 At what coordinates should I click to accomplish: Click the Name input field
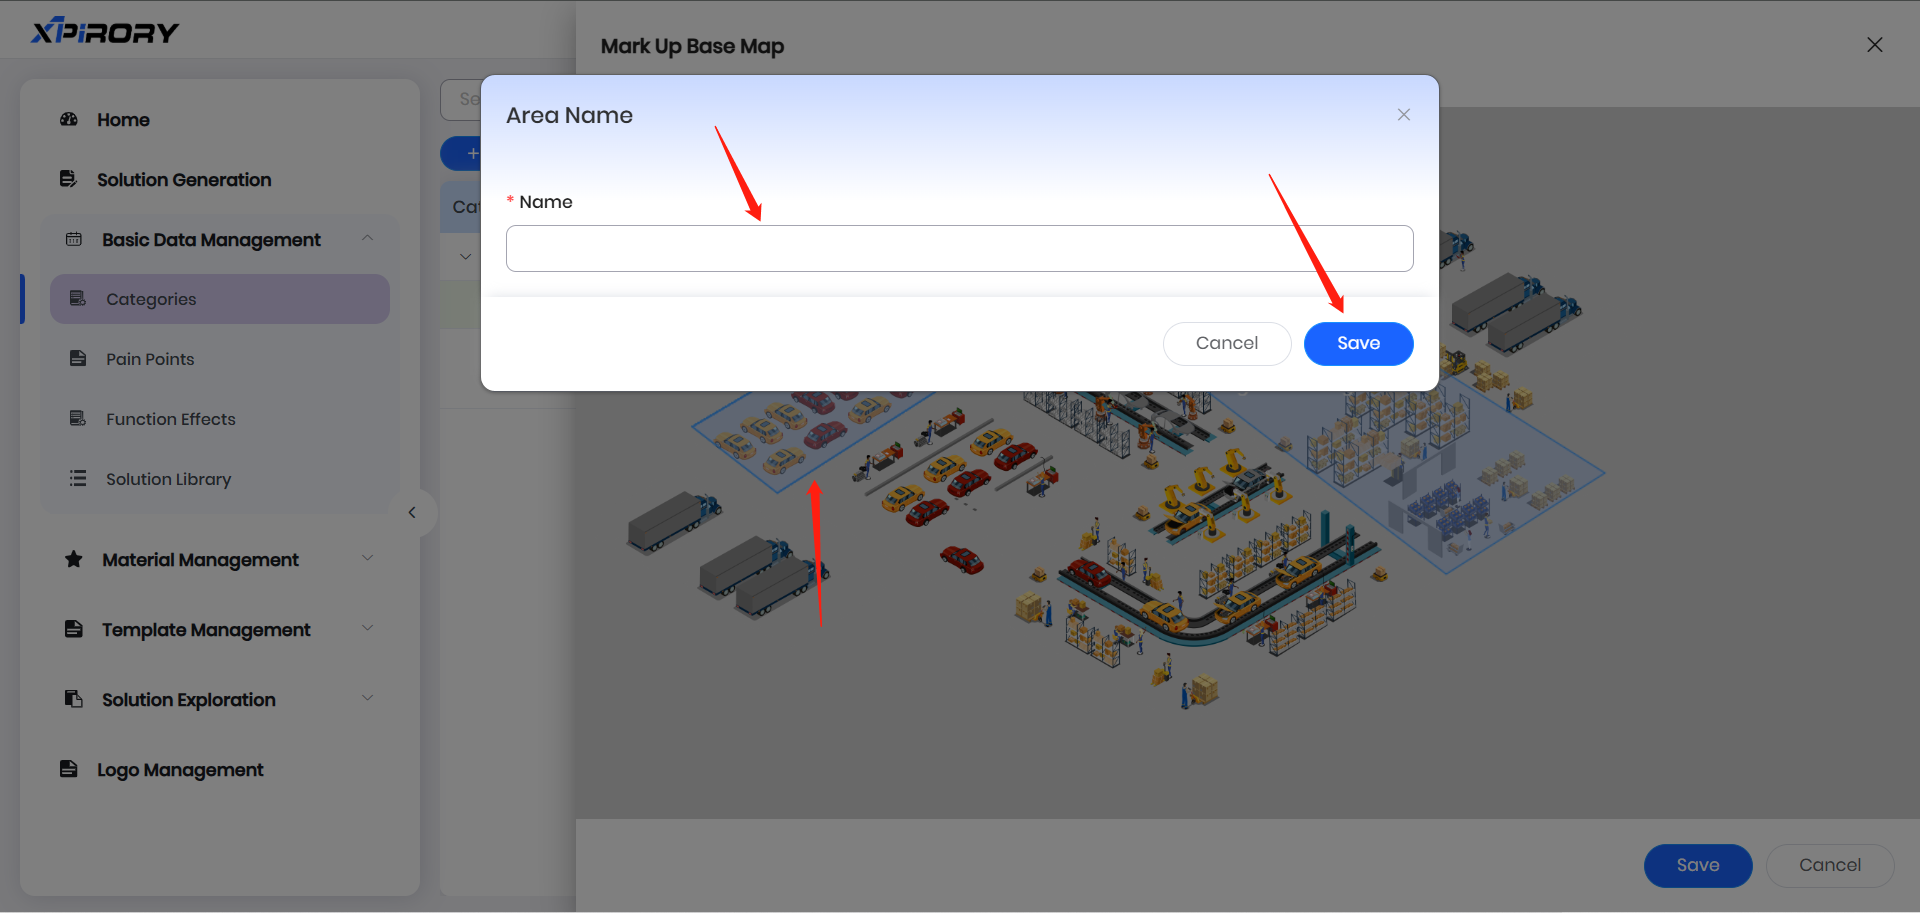point(959,249)
